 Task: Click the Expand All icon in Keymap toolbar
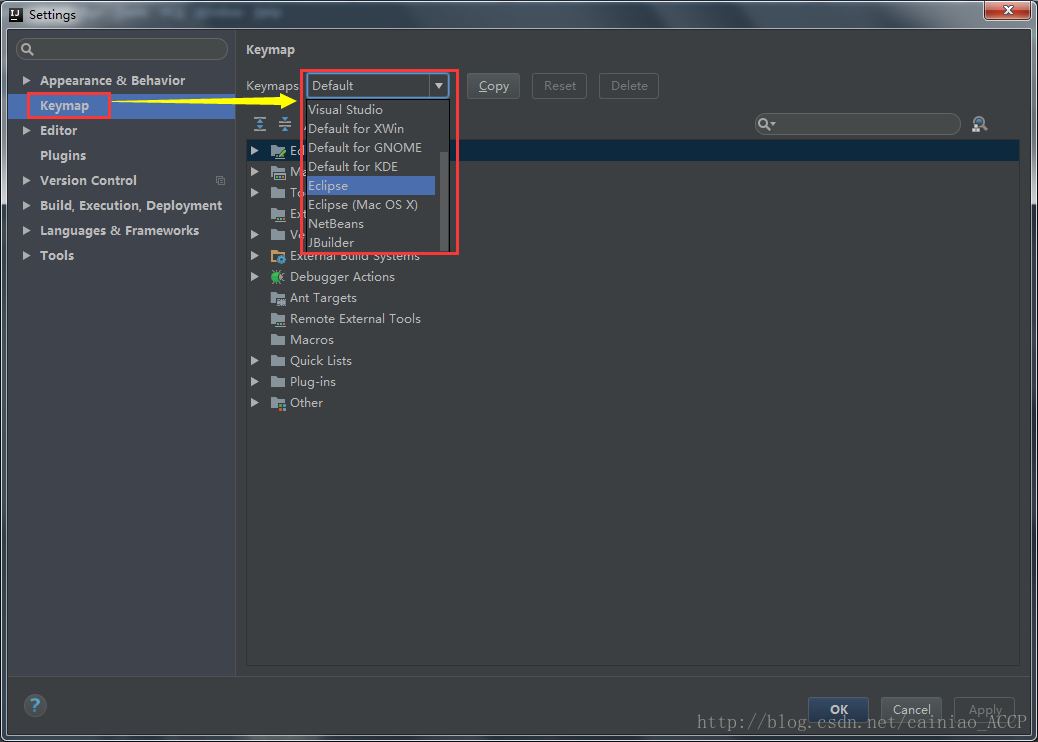tap(260, 124)
